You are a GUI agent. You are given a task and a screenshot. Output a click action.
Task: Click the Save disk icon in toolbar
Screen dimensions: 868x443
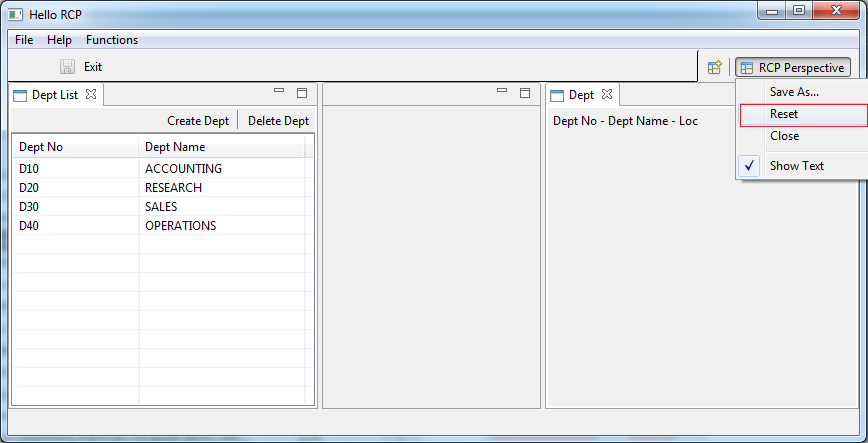[68, 67]
